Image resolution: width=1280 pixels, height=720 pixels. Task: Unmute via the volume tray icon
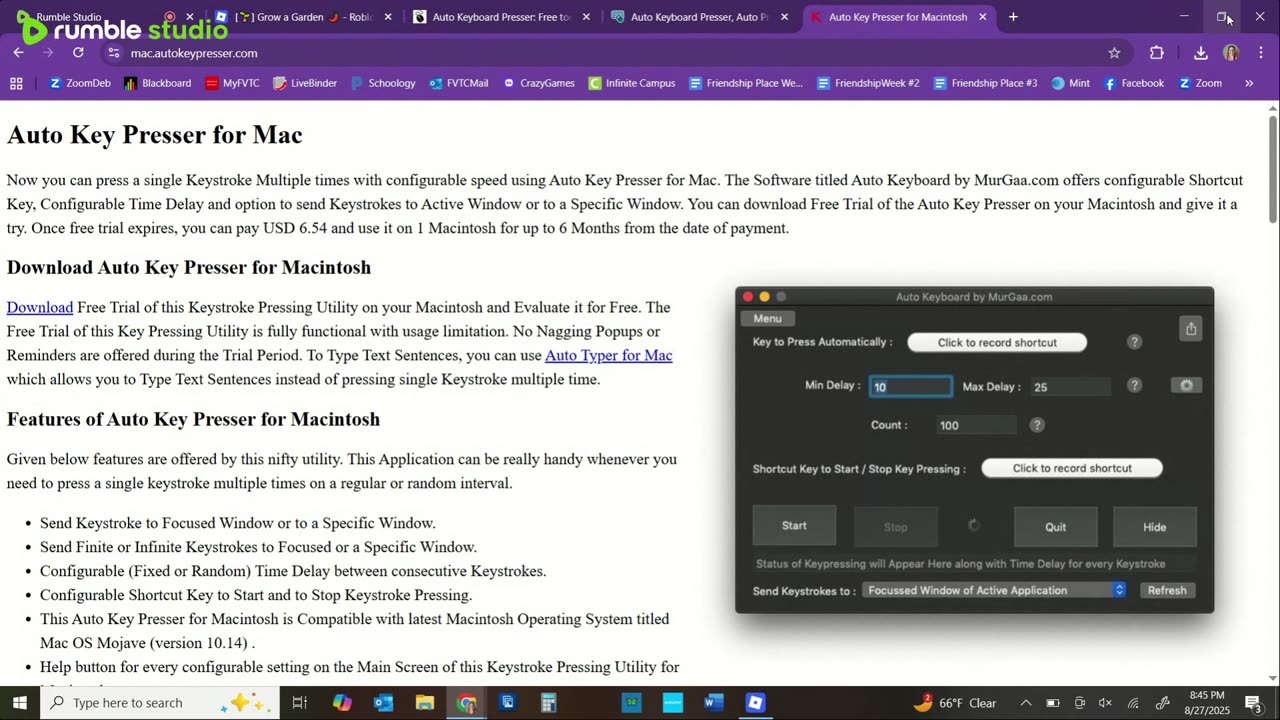(1105, 703)
